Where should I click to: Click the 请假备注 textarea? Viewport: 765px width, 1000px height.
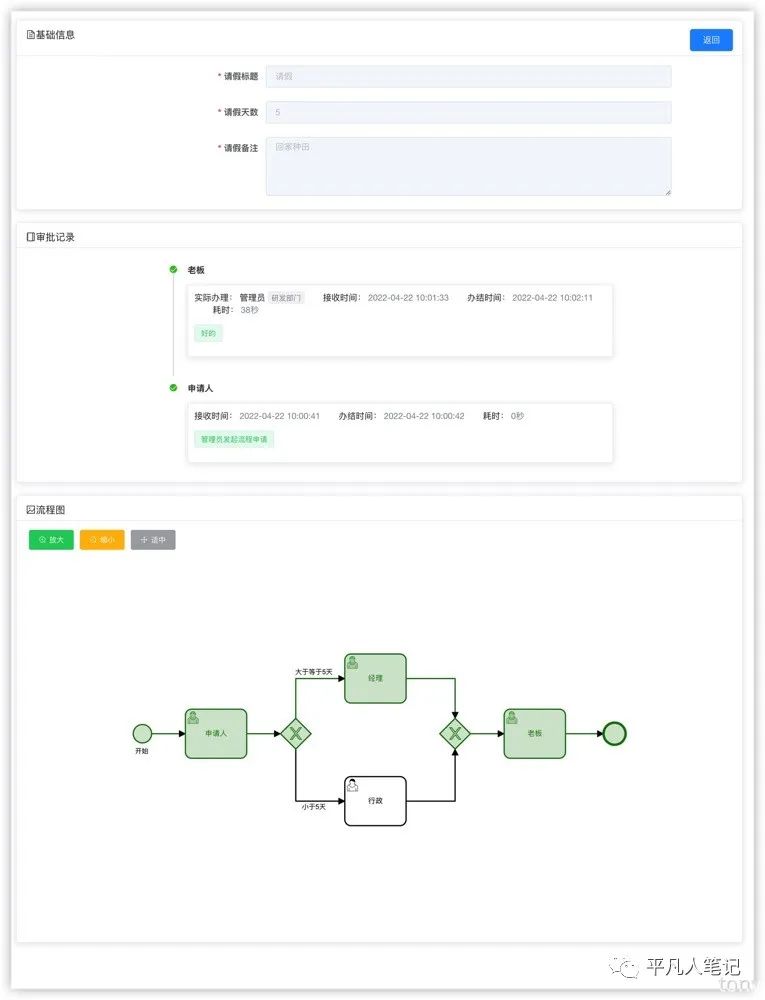tap(468, 166)
